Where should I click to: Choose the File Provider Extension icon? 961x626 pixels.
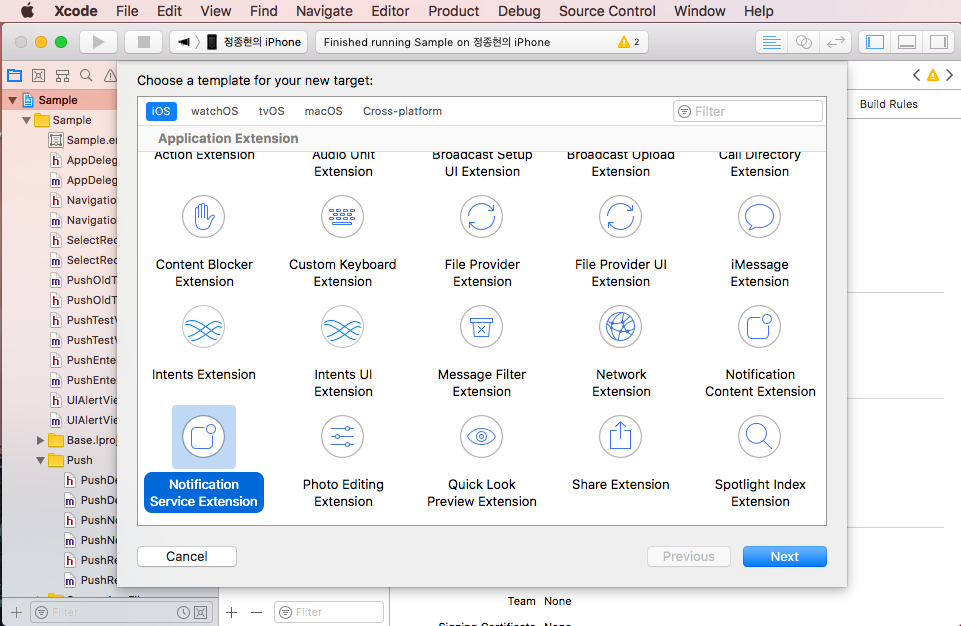(x=482, y=216)
